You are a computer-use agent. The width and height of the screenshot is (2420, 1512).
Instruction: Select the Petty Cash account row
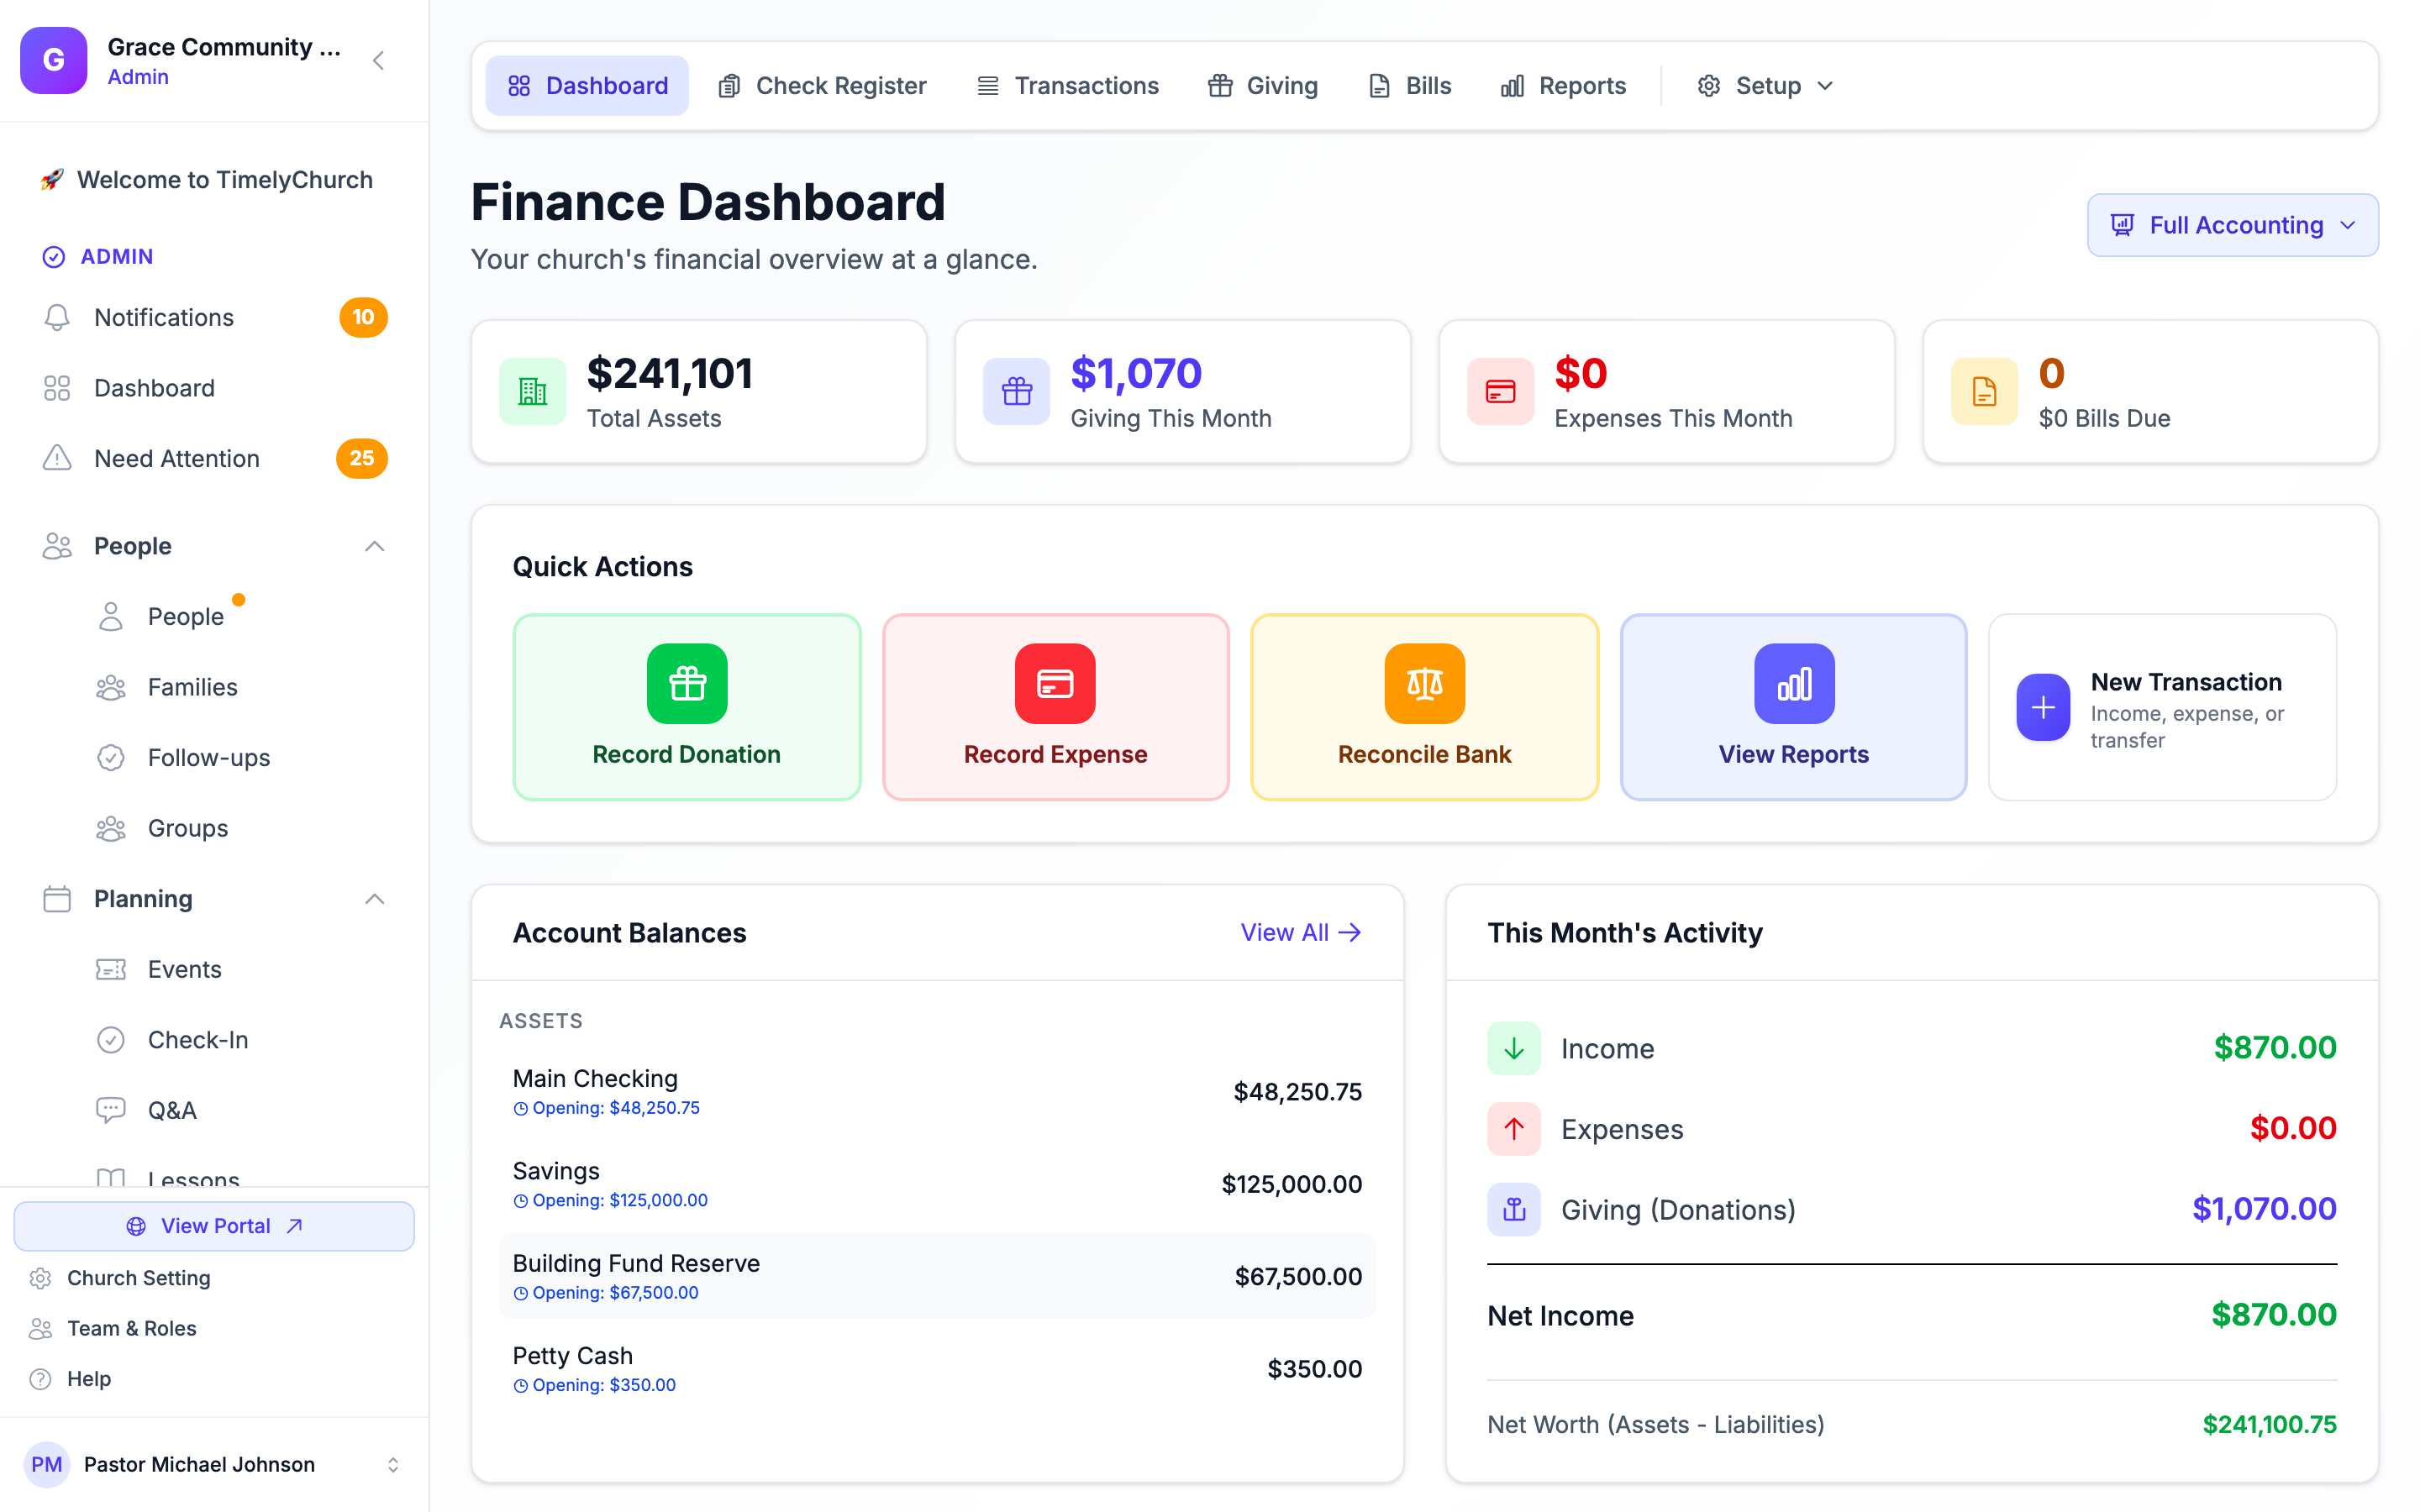click(937, 1369)
